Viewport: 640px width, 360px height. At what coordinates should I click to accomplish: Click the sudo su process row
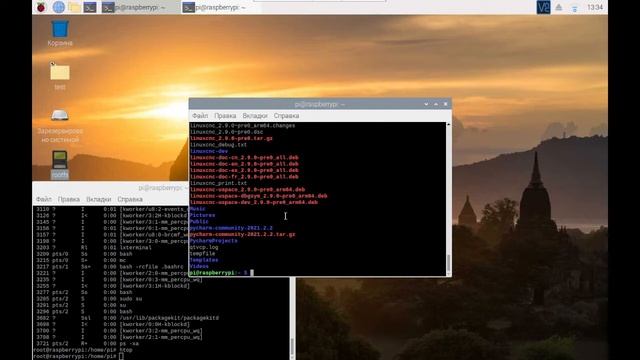pos(89,299)
